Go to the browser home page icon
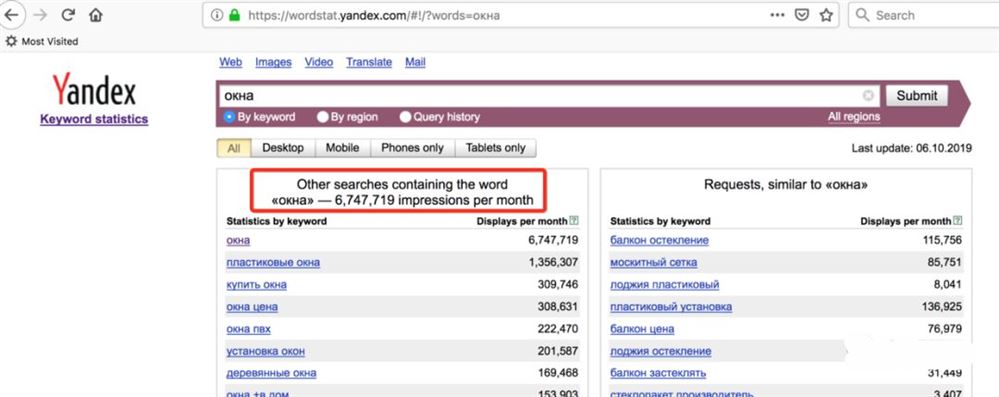This screenshot has height=397, width=999. point(96,15)
